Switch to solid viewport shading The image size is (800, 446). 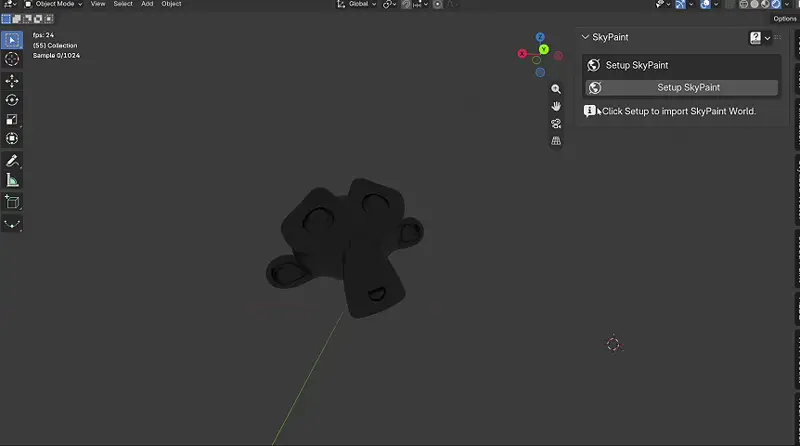coord(755,4)
